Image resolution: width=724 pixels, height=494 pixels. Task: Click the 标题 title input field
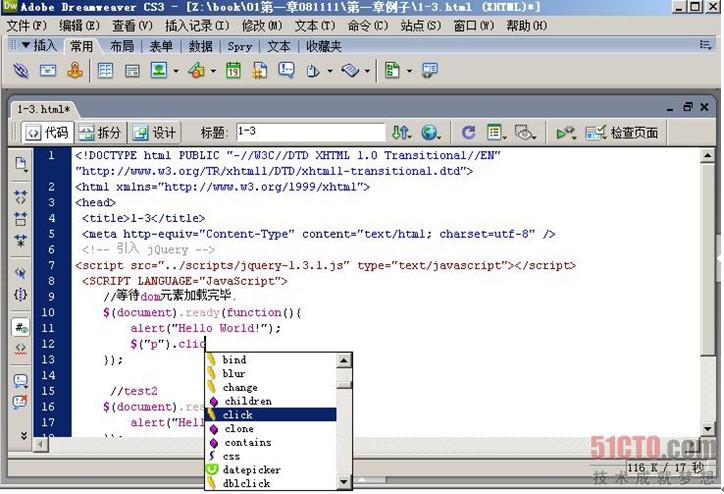tap(310, 132)
